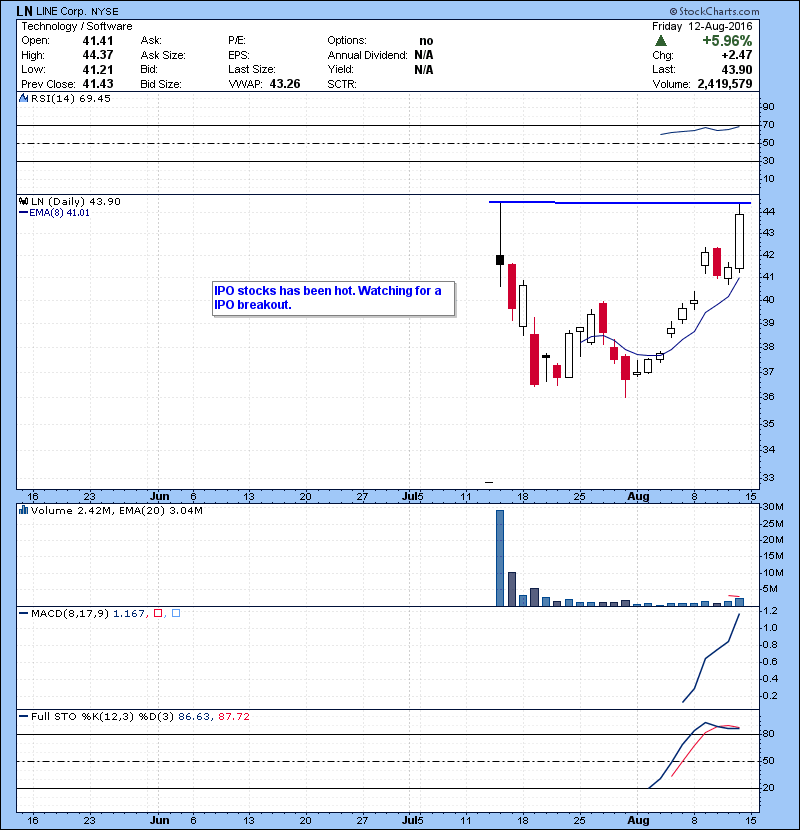This screenshot has height=830, width=800.
Task: Click the High value 44.37
Action: 98,55
